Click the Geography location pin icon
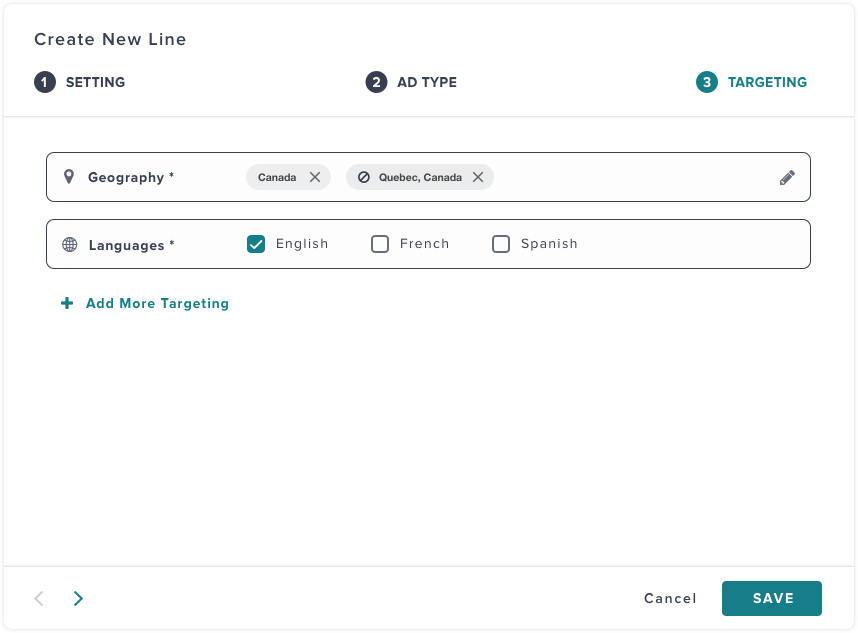 [x=69, y=177]
